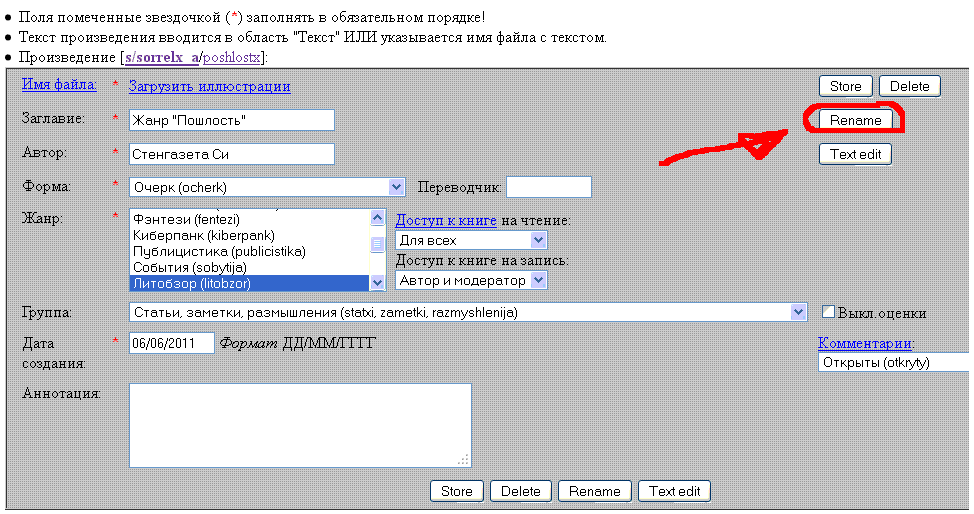Image resolution: width=974 pixels, height=514 pixels.
Task: Toggle the Выкл.оценки checkbox
Action: click(x=828, y=312)
